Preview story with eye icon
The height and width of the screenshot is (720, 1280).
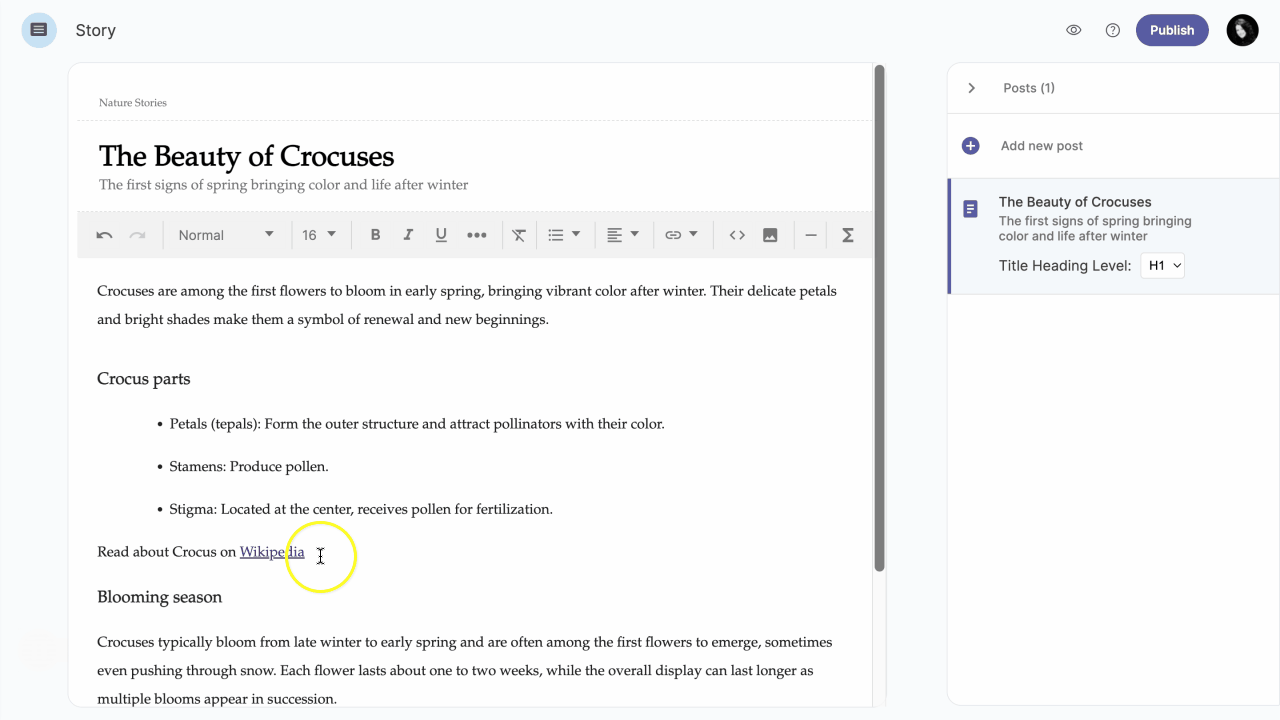1074,30
